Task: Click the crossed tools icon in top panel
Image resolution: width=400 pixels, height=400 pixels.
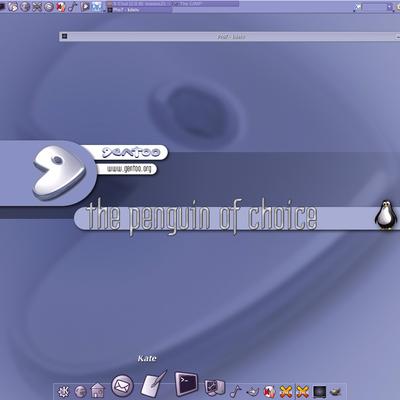Action: pos(37,6)
